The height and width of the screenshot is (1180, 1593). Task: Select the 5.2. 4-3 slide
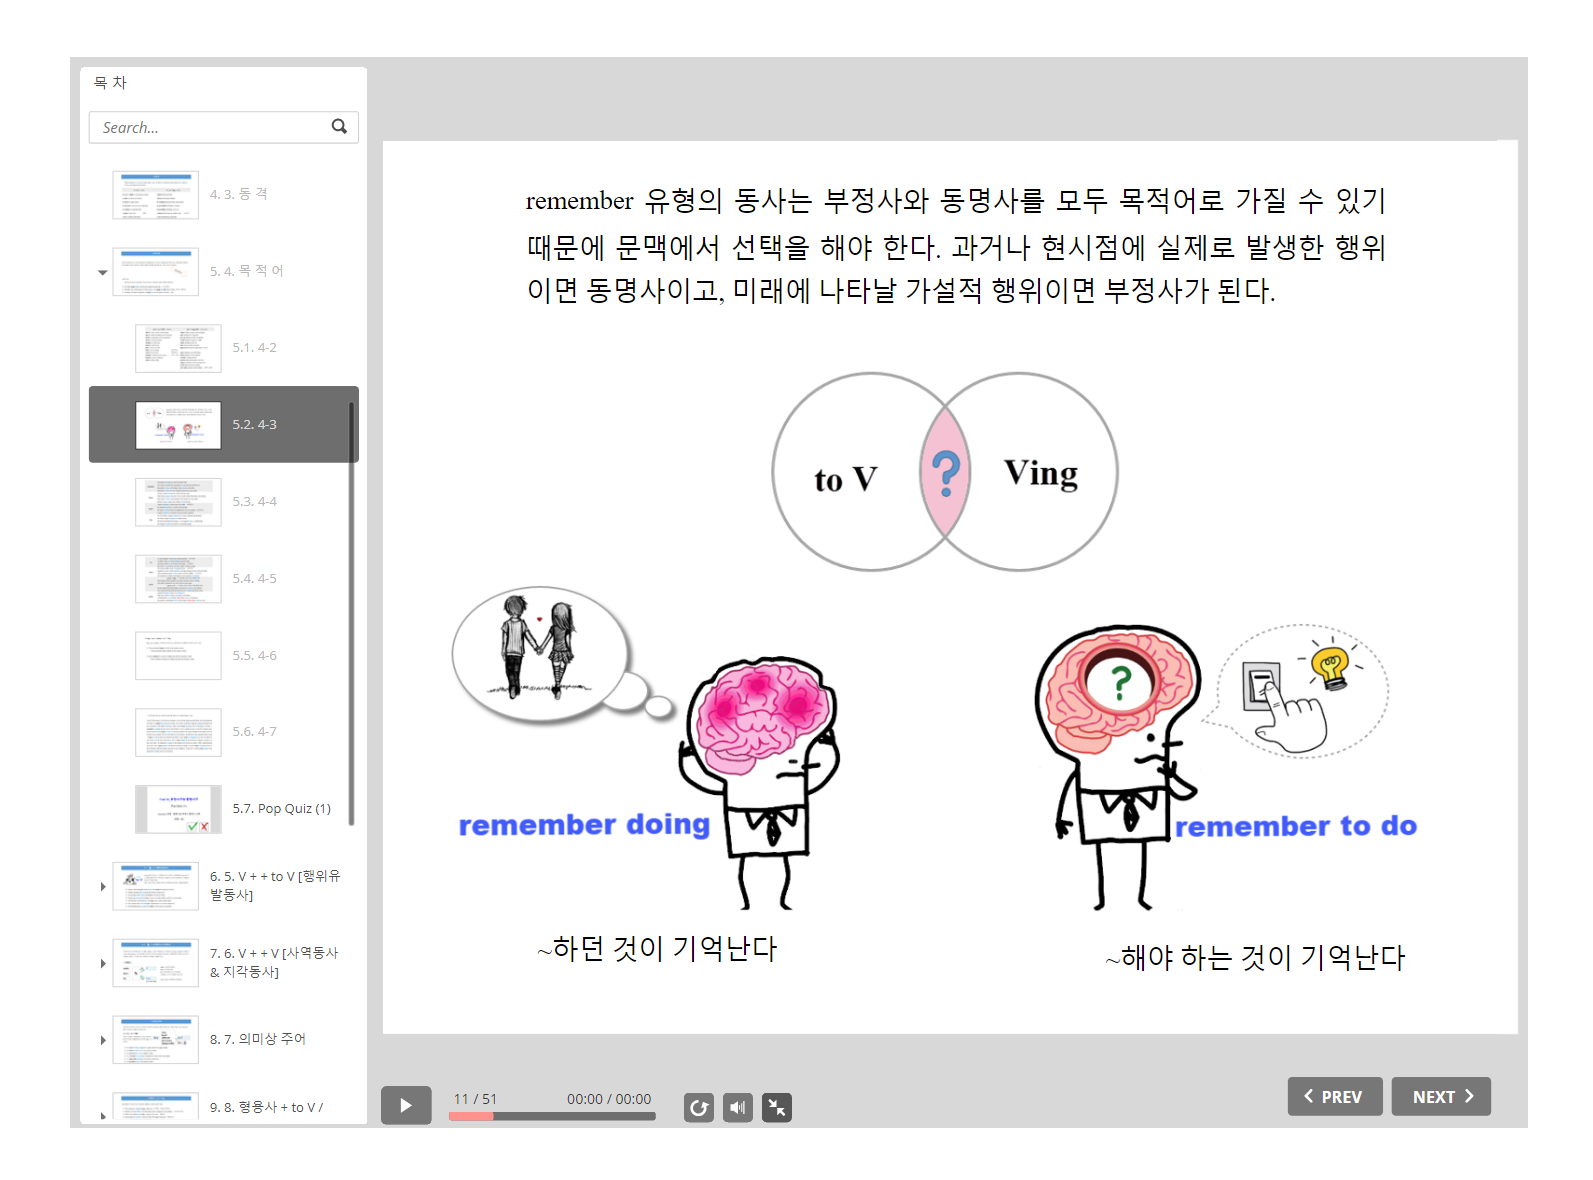click(224, 424)
